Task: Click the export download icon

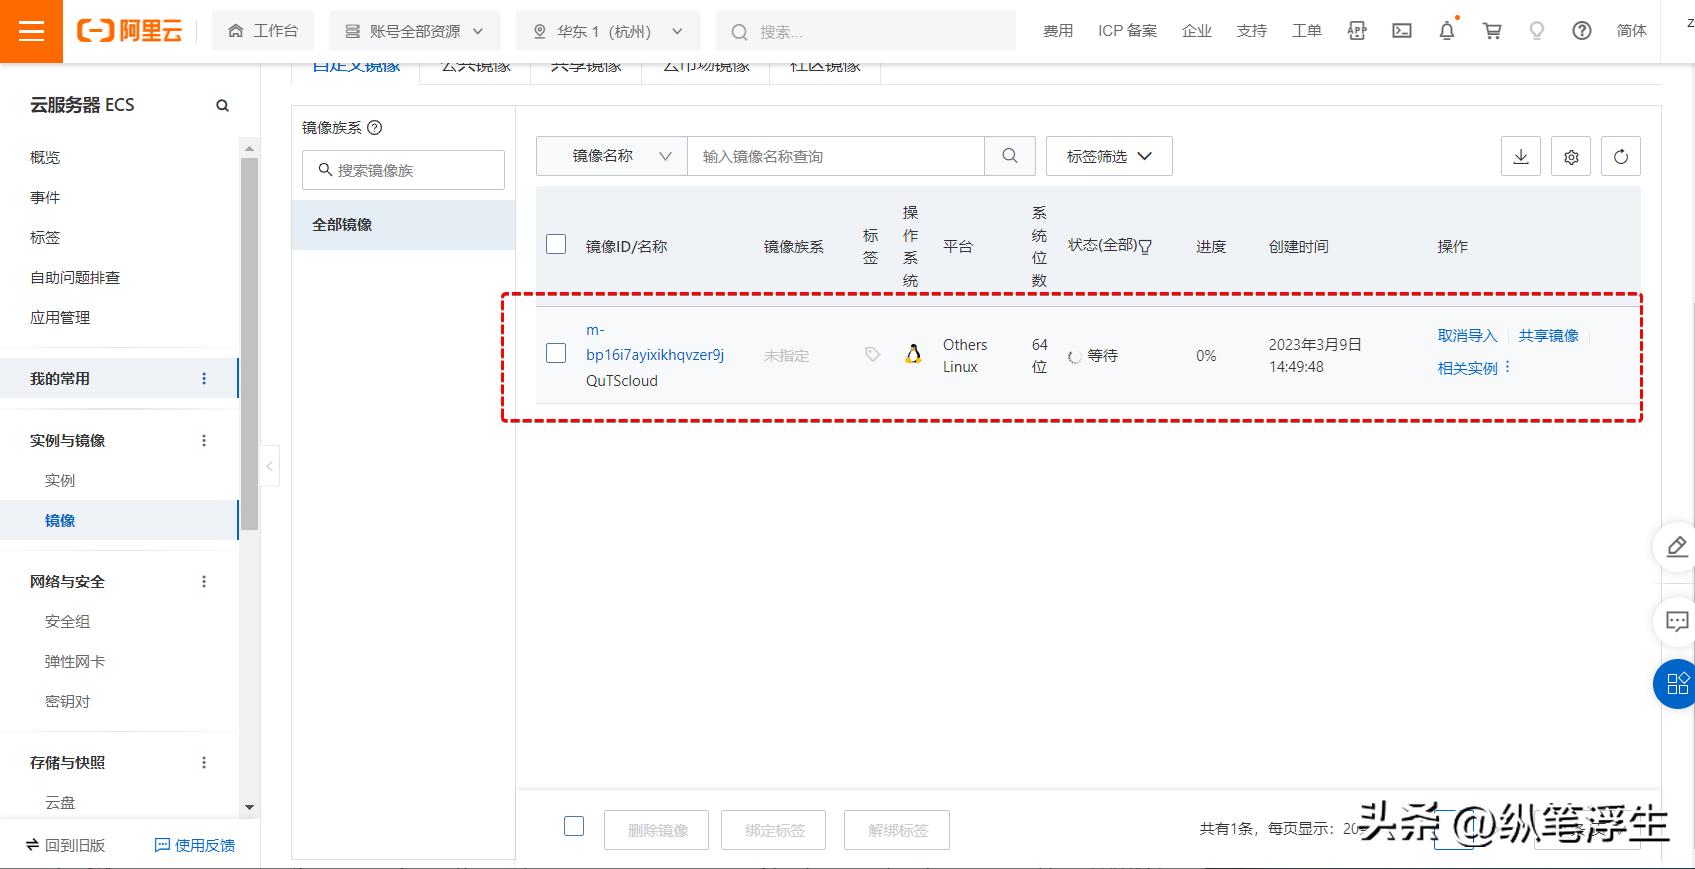Action: pos(1521,156)
